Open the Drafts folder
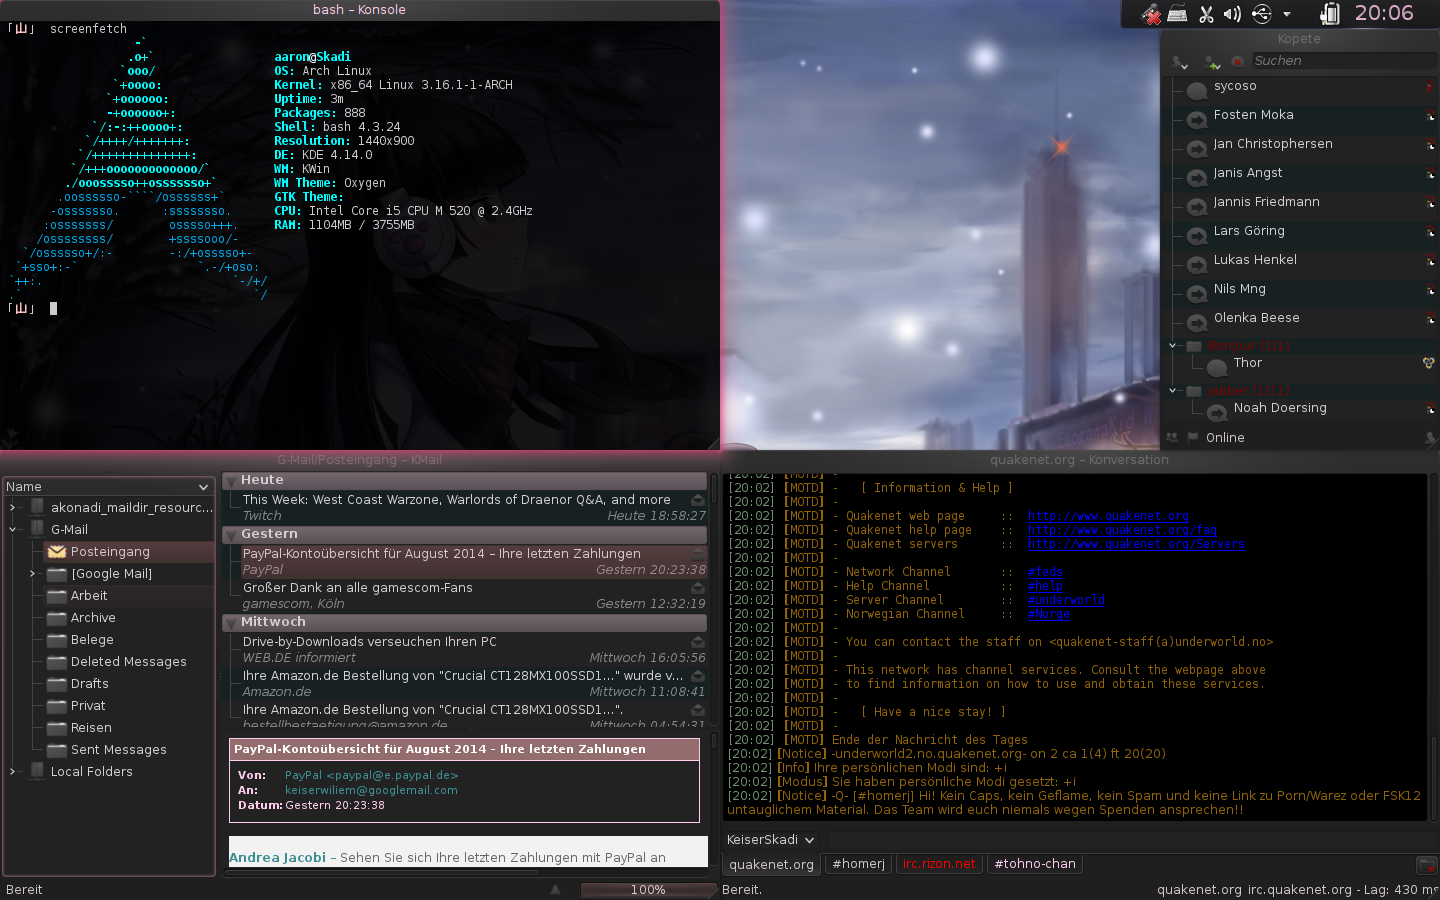This screenshot has height=900, width=1440. pyautogui.click(x=89, y=684)
